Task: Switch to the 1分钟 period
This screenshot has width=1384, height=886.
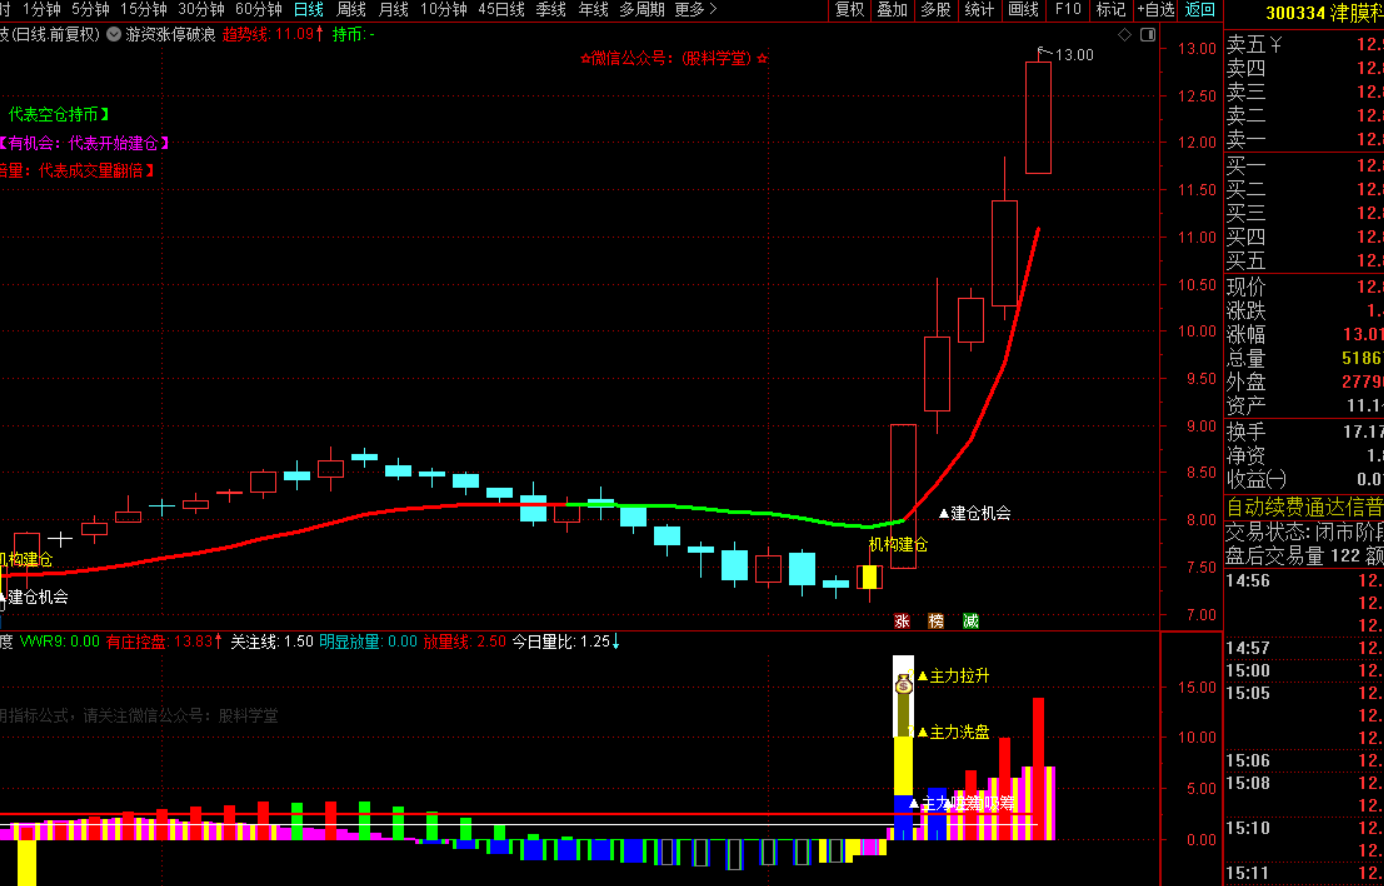Action: point(42,9)
